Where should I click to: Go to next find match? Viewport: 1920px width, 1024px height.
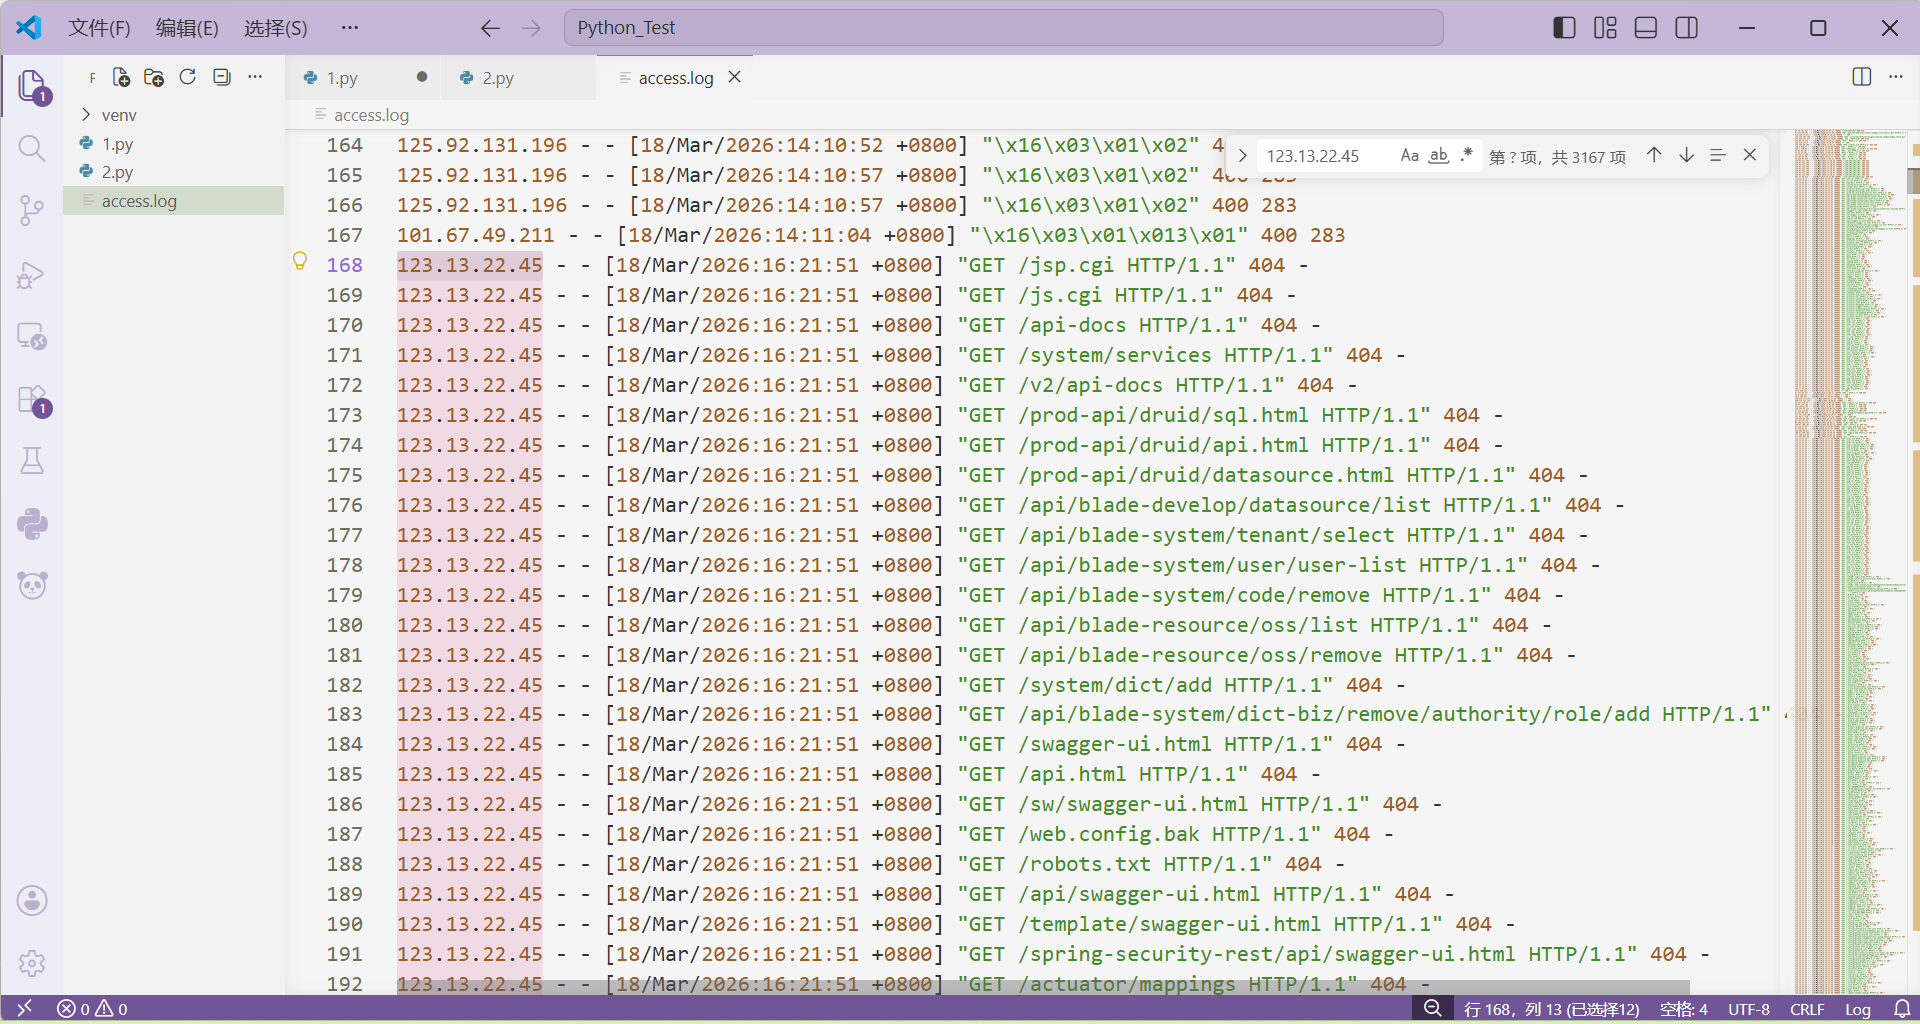coord(1686,155)
